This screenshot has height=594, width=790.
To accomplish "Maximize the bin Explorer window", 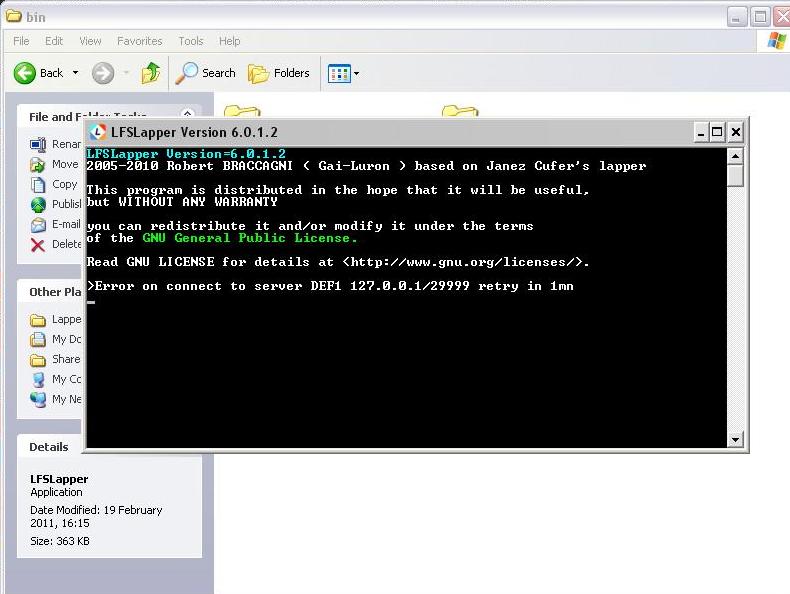I will pos(760,17).
